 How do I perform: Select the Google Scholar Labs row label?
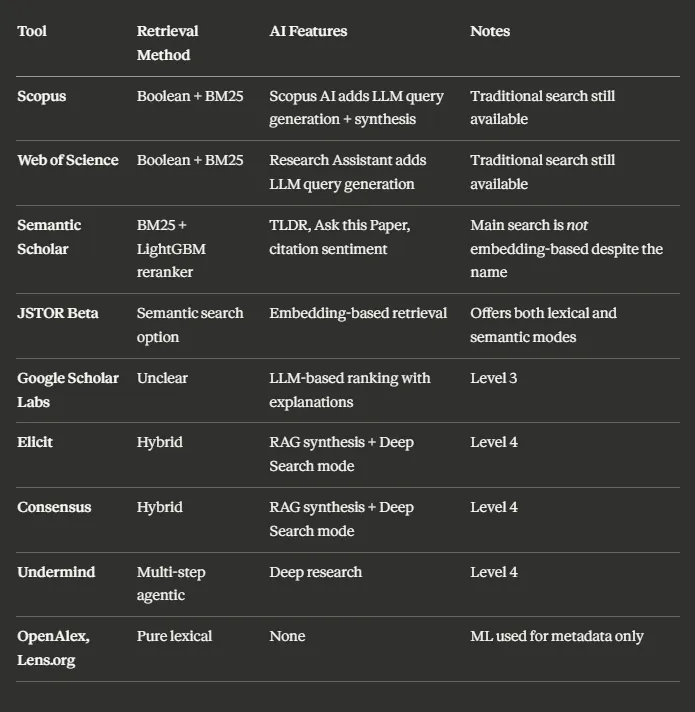click(68, 390)
